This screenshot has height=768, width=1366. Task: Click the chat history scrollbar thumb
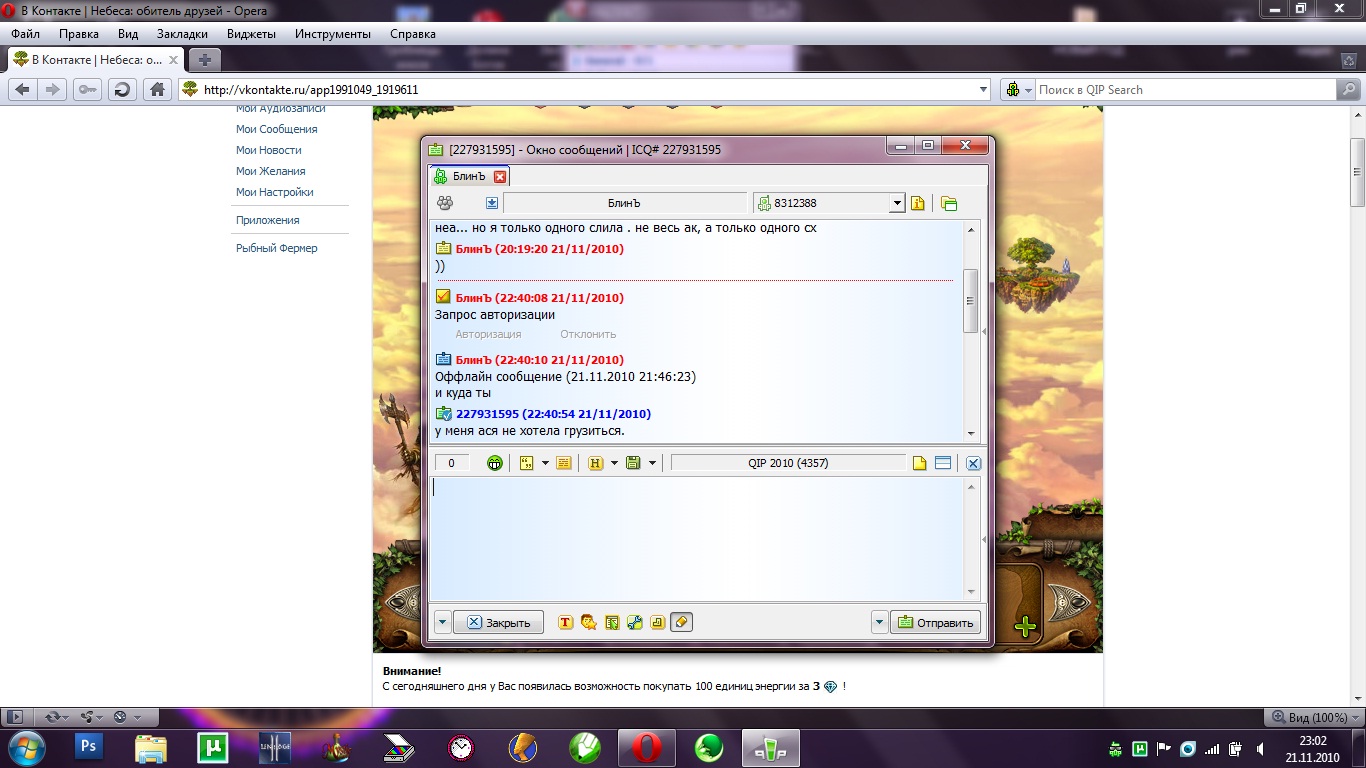click(970, 301)
